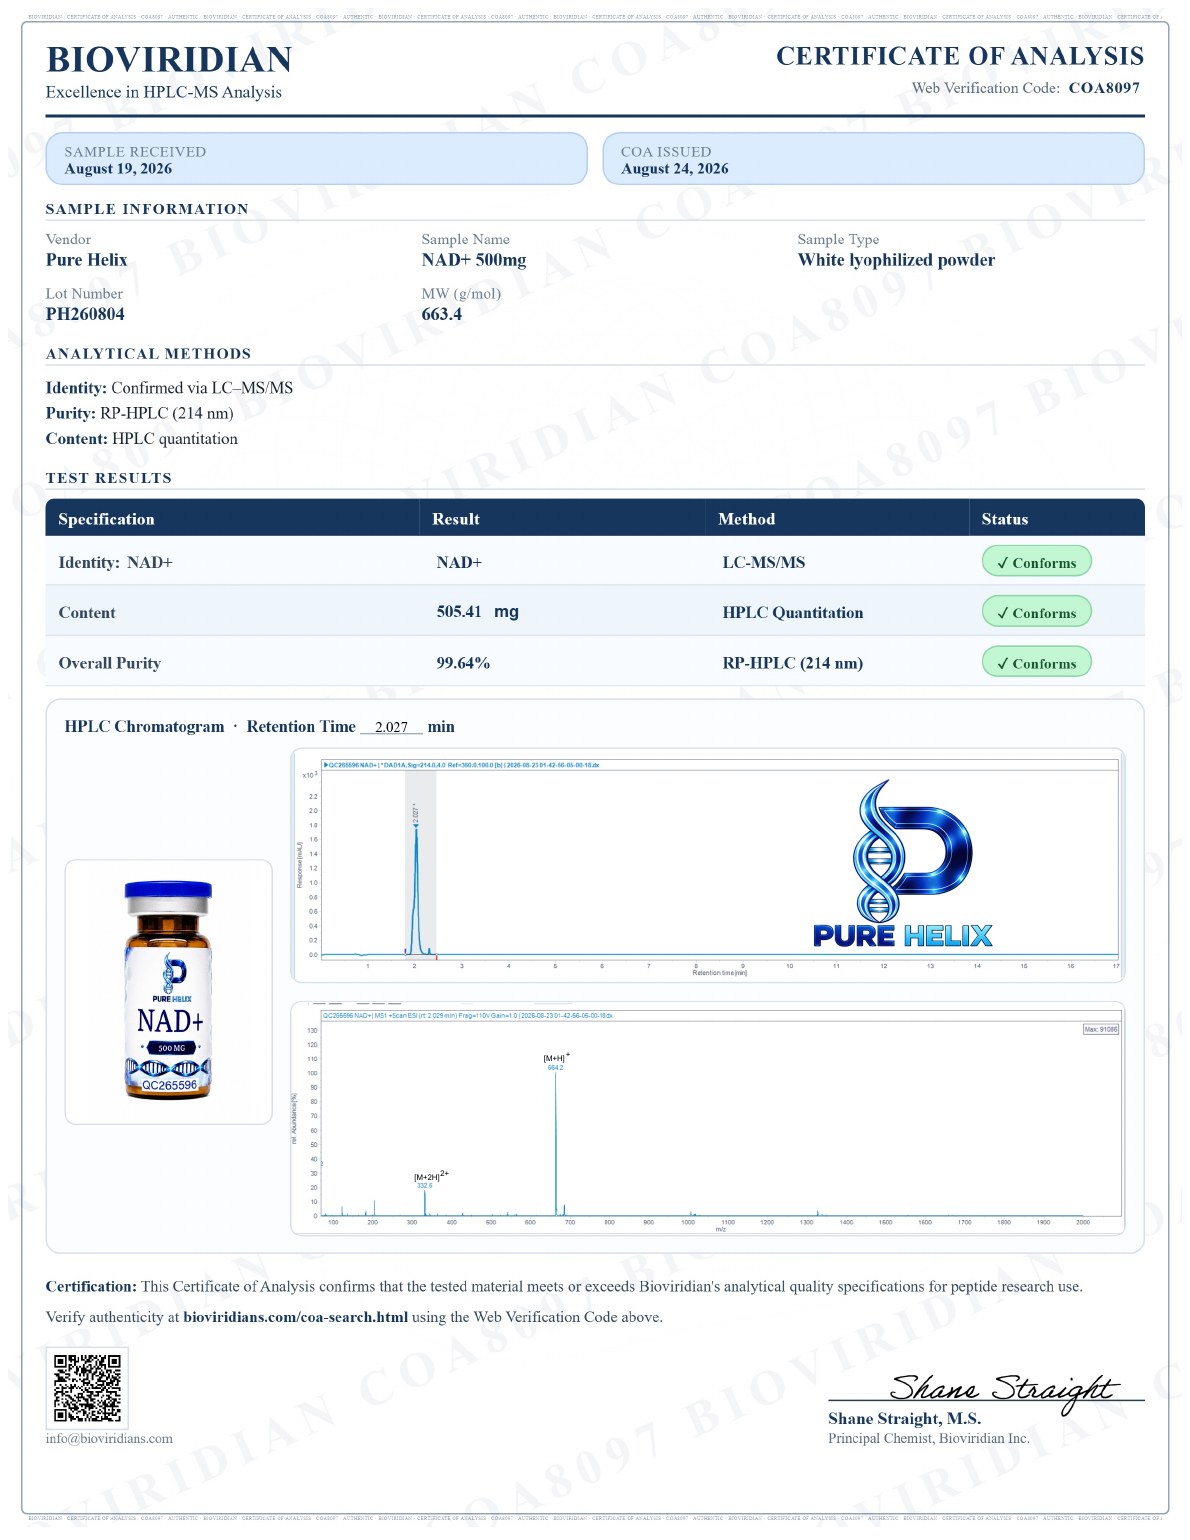Image resolution: width=1190 pixels, height=1540 pixels.
Task: Click the Identity: Confirmed via LC–MS/MS line
Action: (x=170, y=390)
